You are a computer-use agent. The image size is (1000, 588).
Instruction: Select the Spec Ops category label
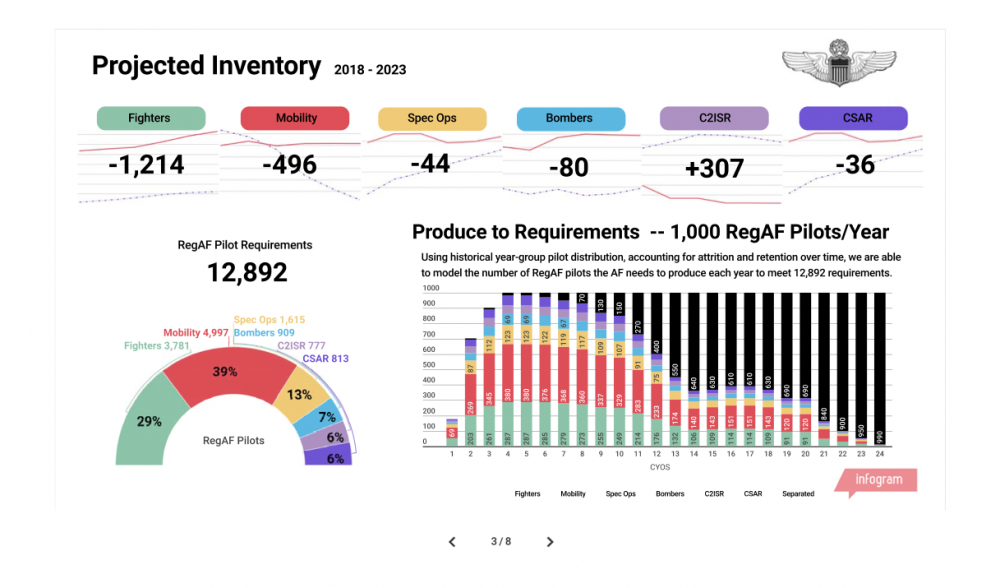click(432, 119)
